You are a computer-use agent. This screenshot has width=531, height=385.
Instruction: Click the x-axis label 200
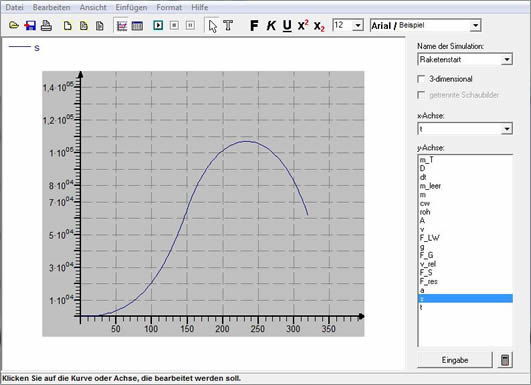[222, 329]
